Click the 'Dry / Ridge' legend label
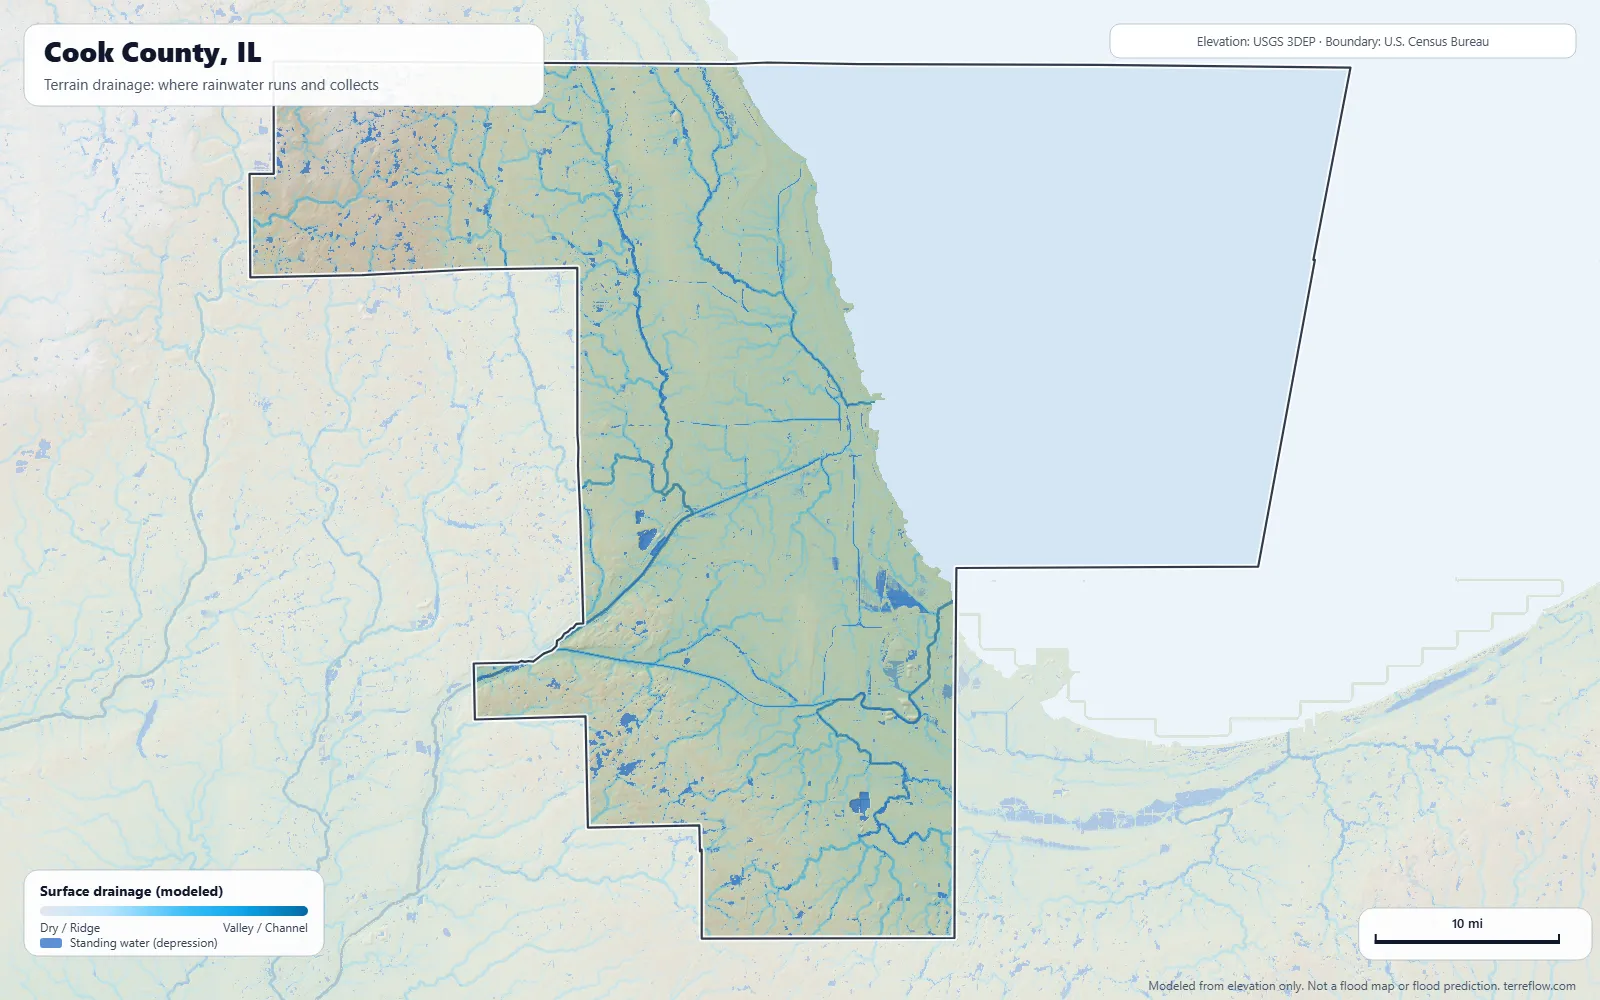The width and height of the screenshot is (1600, 1000). pos(70,928)
